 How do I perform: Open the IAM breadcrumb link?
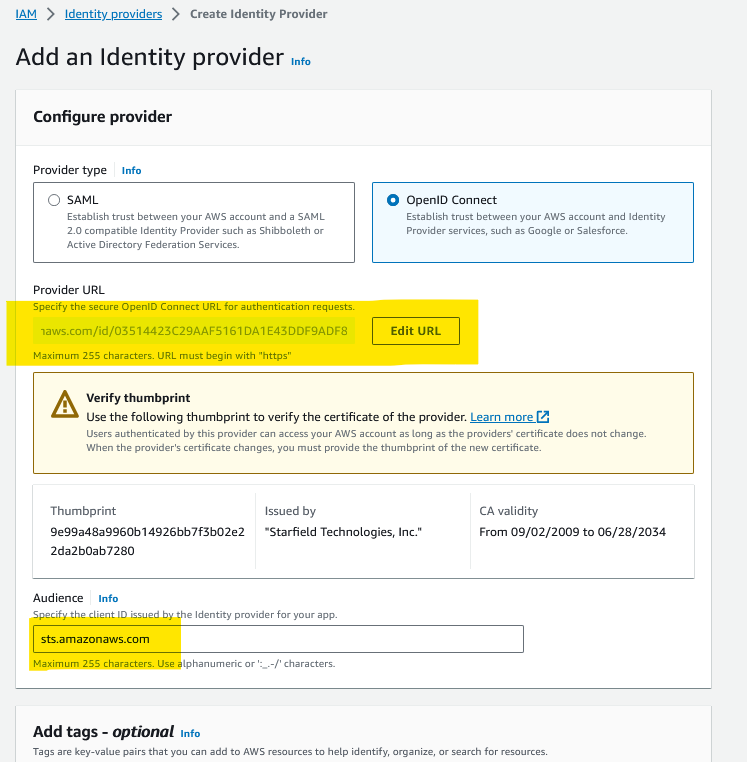click(x=26, y=14)
